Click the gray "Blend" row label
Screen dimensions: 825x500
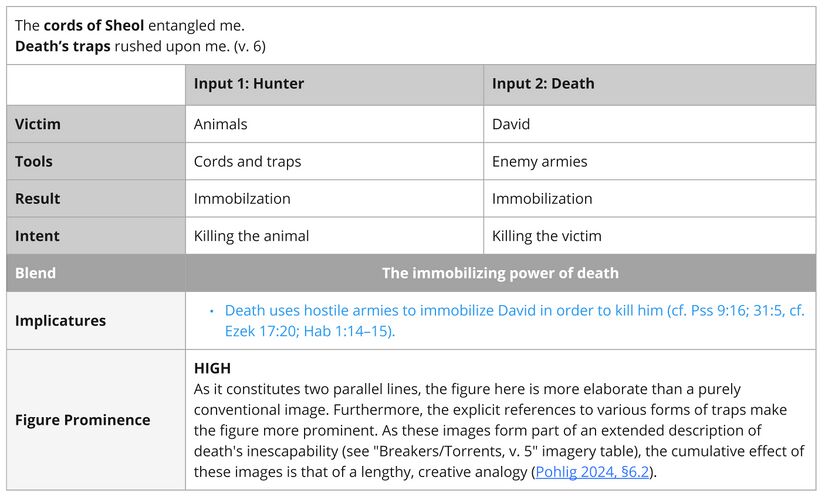point(35,273)
